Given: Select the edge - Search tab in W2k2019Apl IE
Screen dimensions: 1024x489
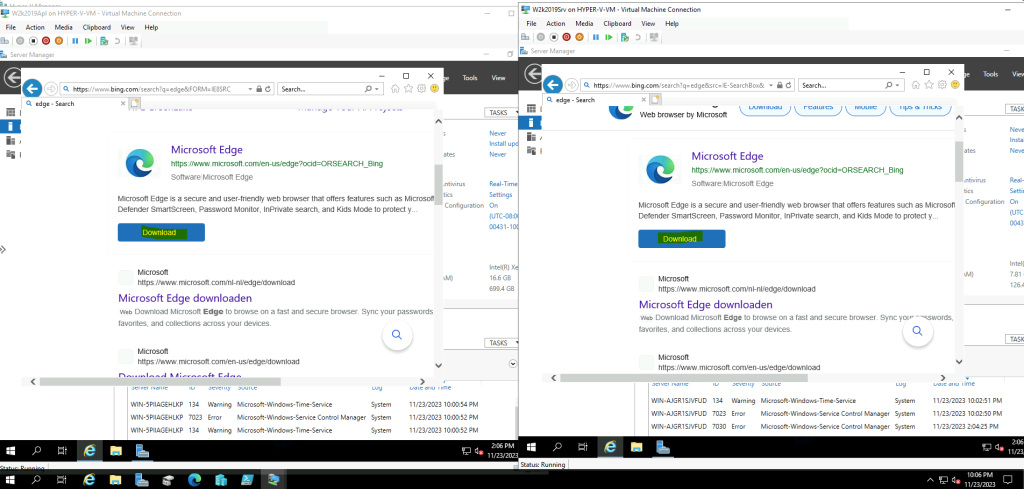Looking at the screenshot, I should (x=75, y=103).
